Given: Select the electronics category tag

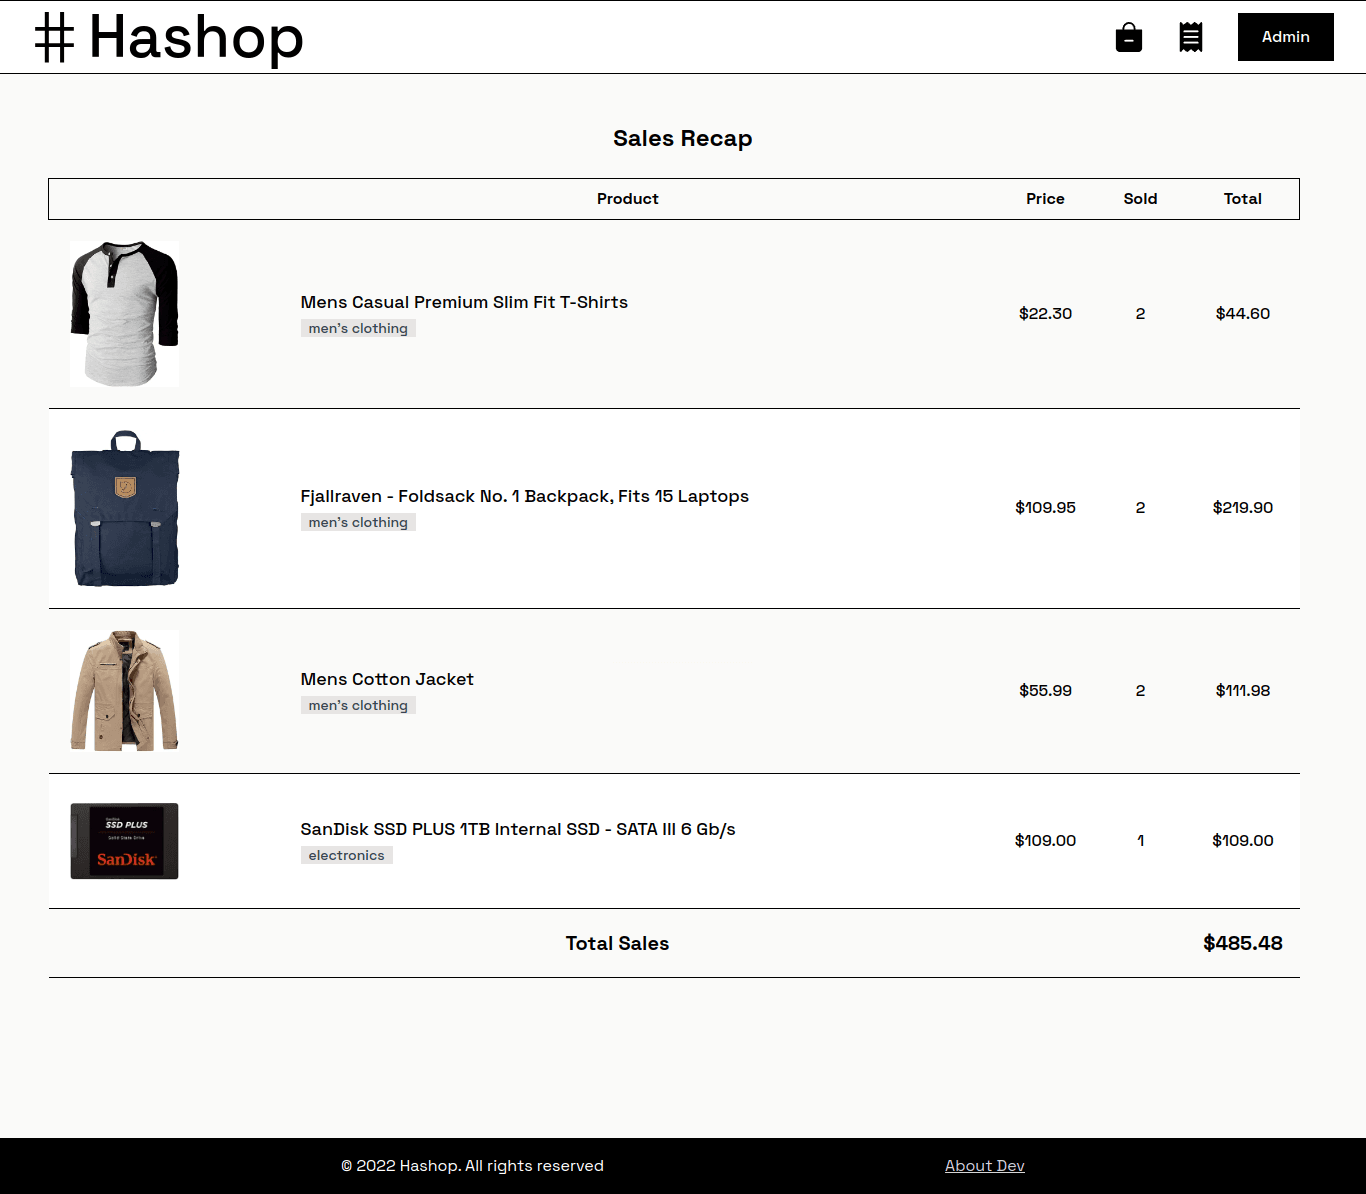Looking at the screenshot, I should coord(346,854).
